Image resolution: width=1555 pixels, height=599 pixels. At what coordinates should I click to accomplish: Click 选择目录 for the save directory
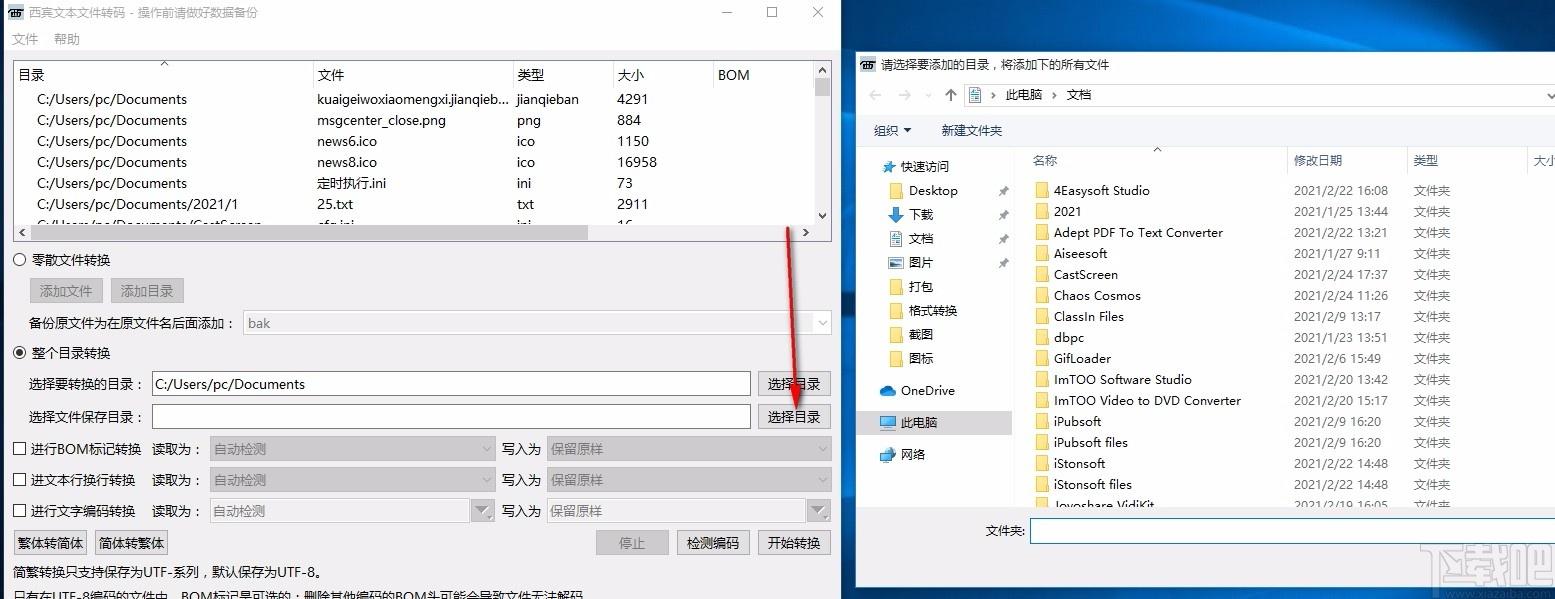pos(794,417)
